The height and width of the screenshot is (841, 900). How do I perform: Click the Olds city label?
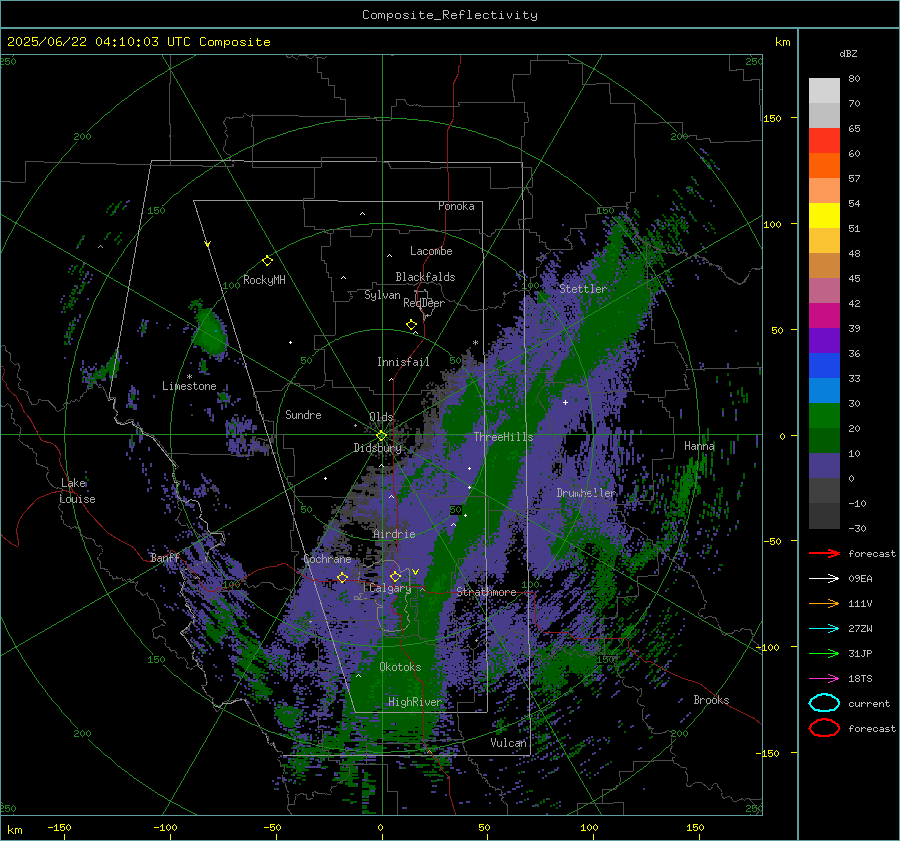381,416
